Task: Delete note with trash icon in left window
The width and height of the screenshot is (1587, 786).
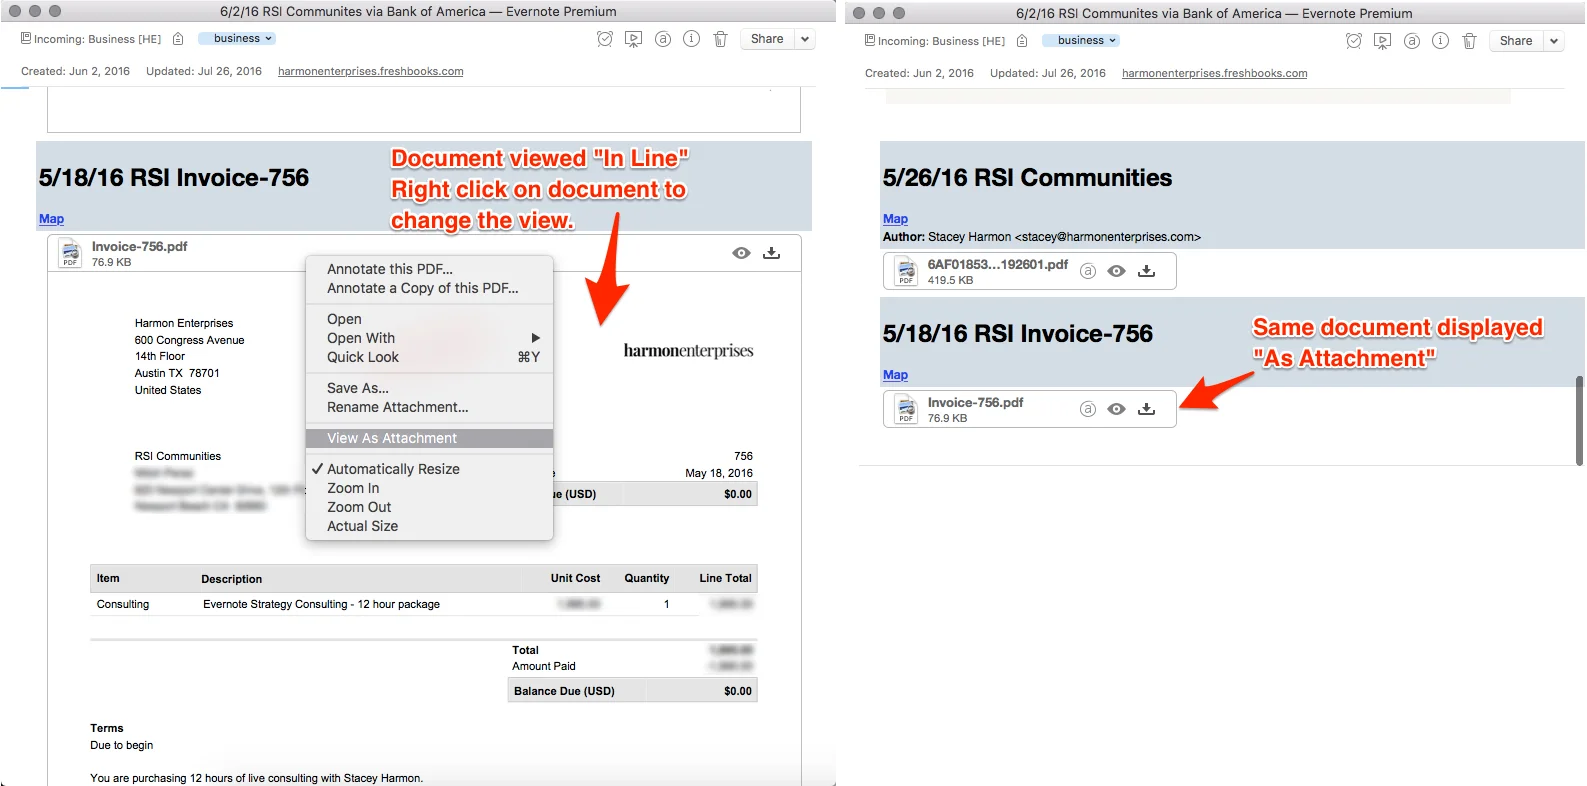Action: (x=720, y=39)
